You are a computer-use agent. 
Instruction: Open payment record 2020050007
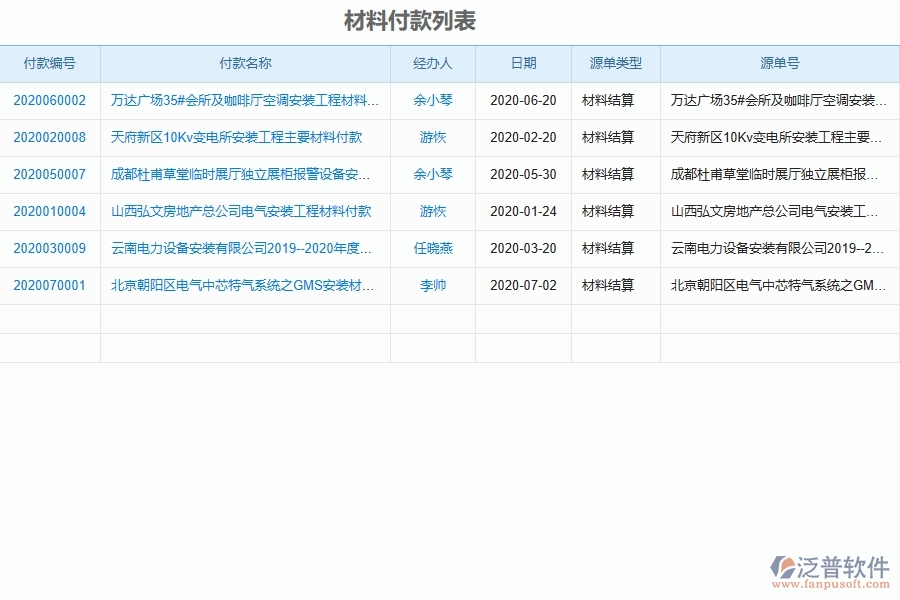point(50,175)
